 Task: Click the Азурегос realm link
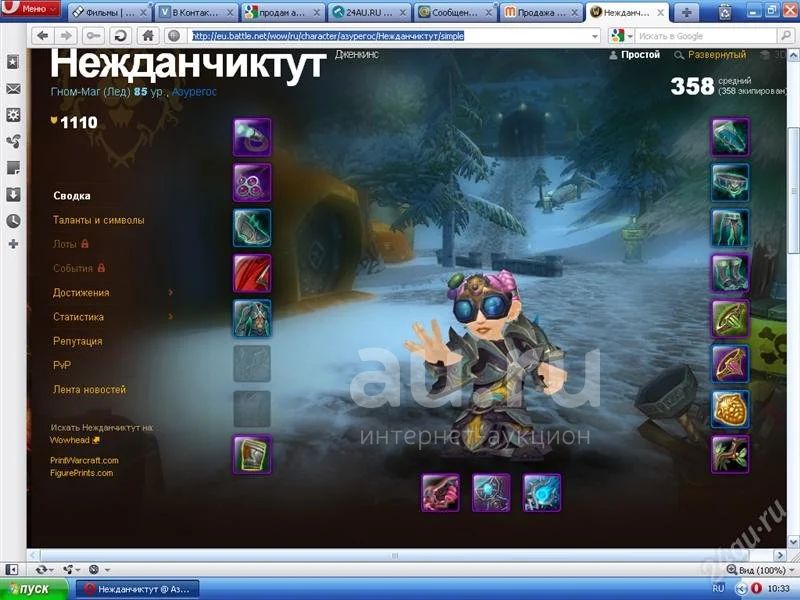tap(194, 92)
